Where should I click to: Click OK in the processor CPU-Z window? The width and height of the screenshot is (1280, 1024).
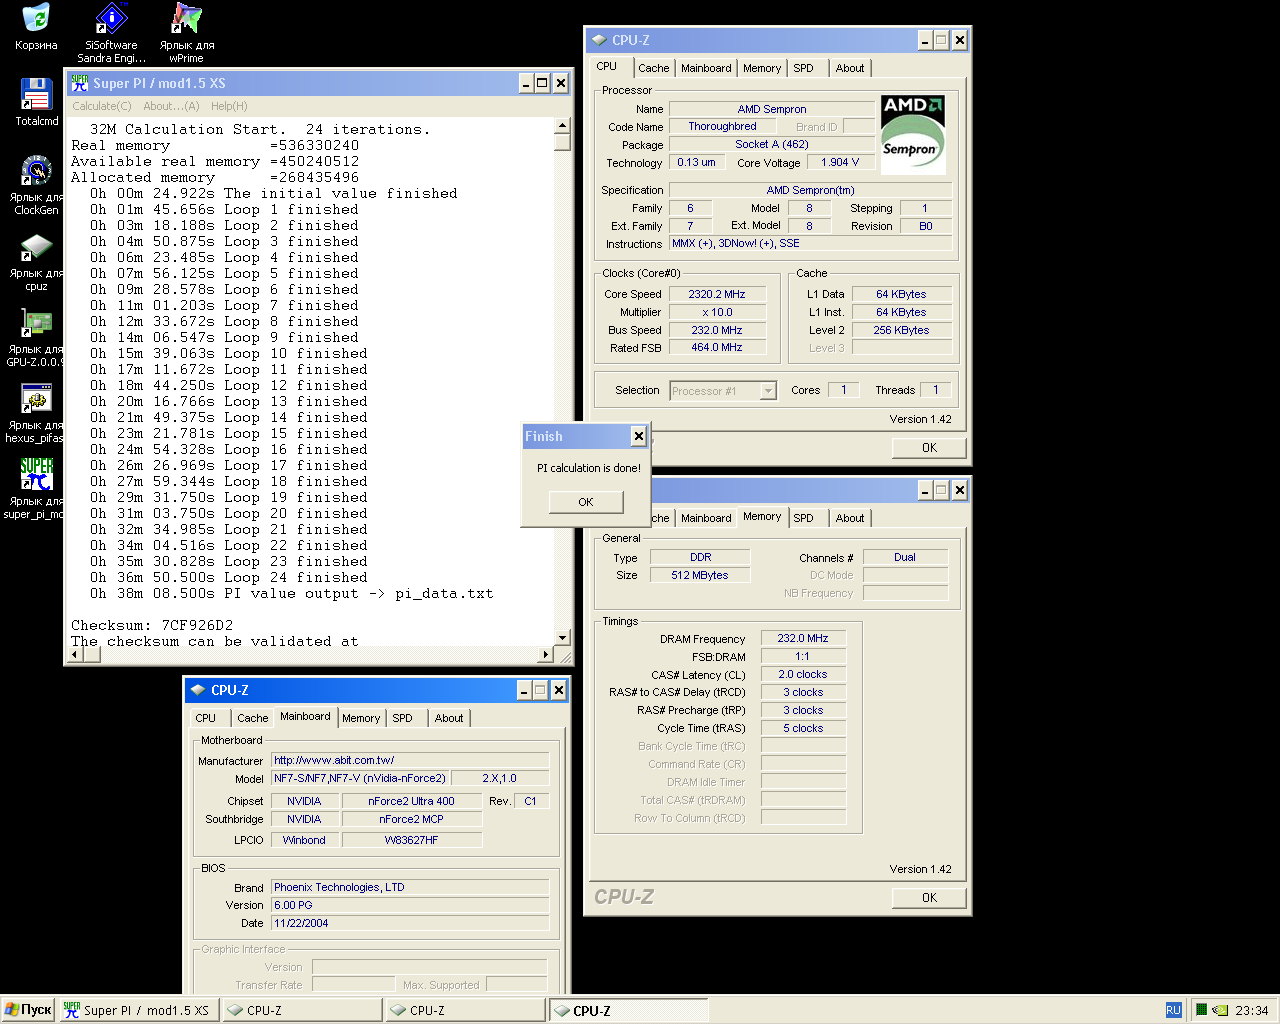click(929, 448)
